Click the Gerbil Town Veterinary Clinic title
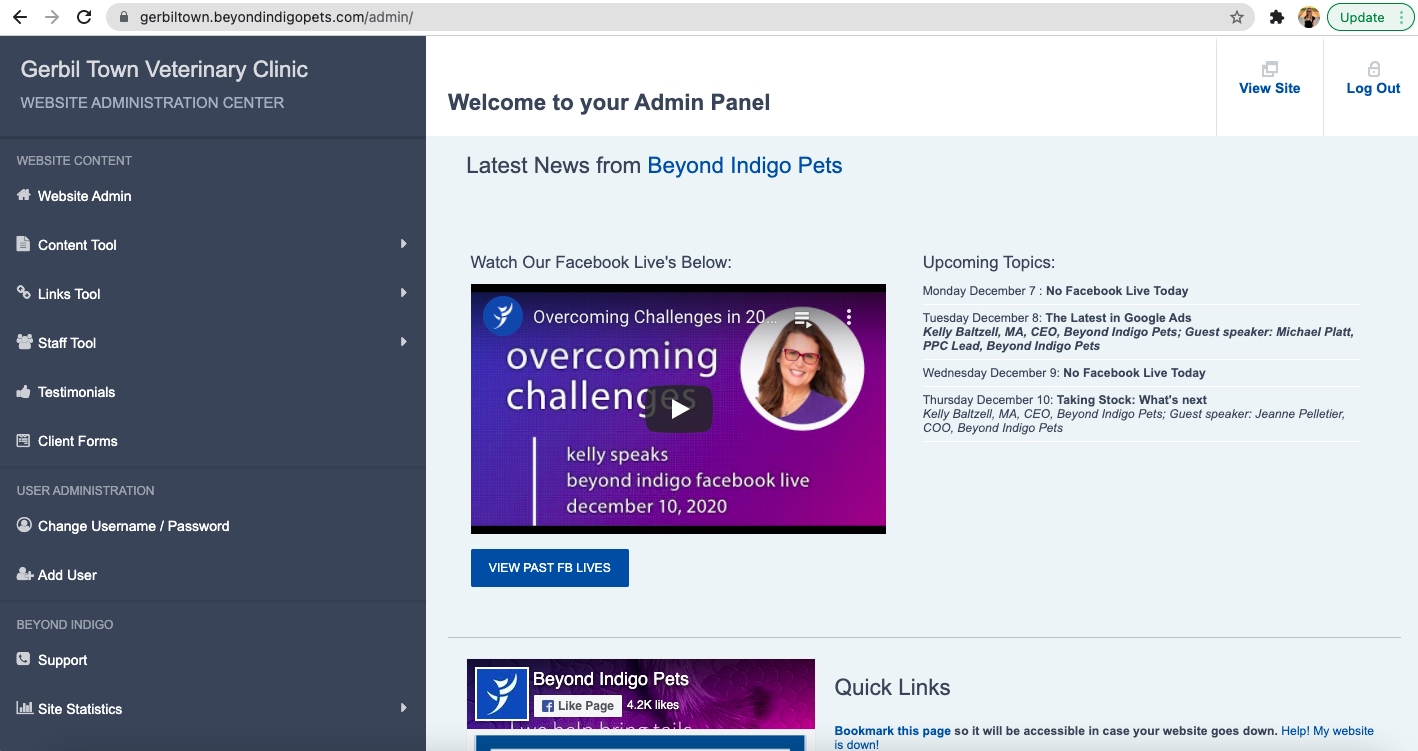 click(x=165, y=70)
